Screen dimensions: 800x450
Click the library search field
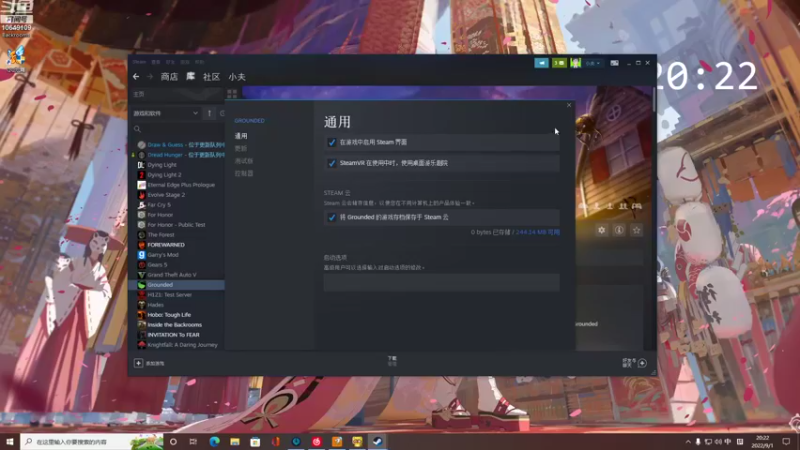click(178, 129)
